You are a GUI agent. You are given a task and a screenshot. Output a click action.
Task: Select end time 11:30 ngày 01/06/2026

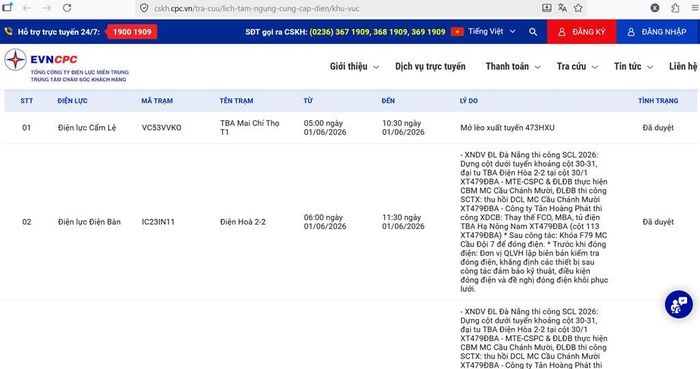pos(403,222)
